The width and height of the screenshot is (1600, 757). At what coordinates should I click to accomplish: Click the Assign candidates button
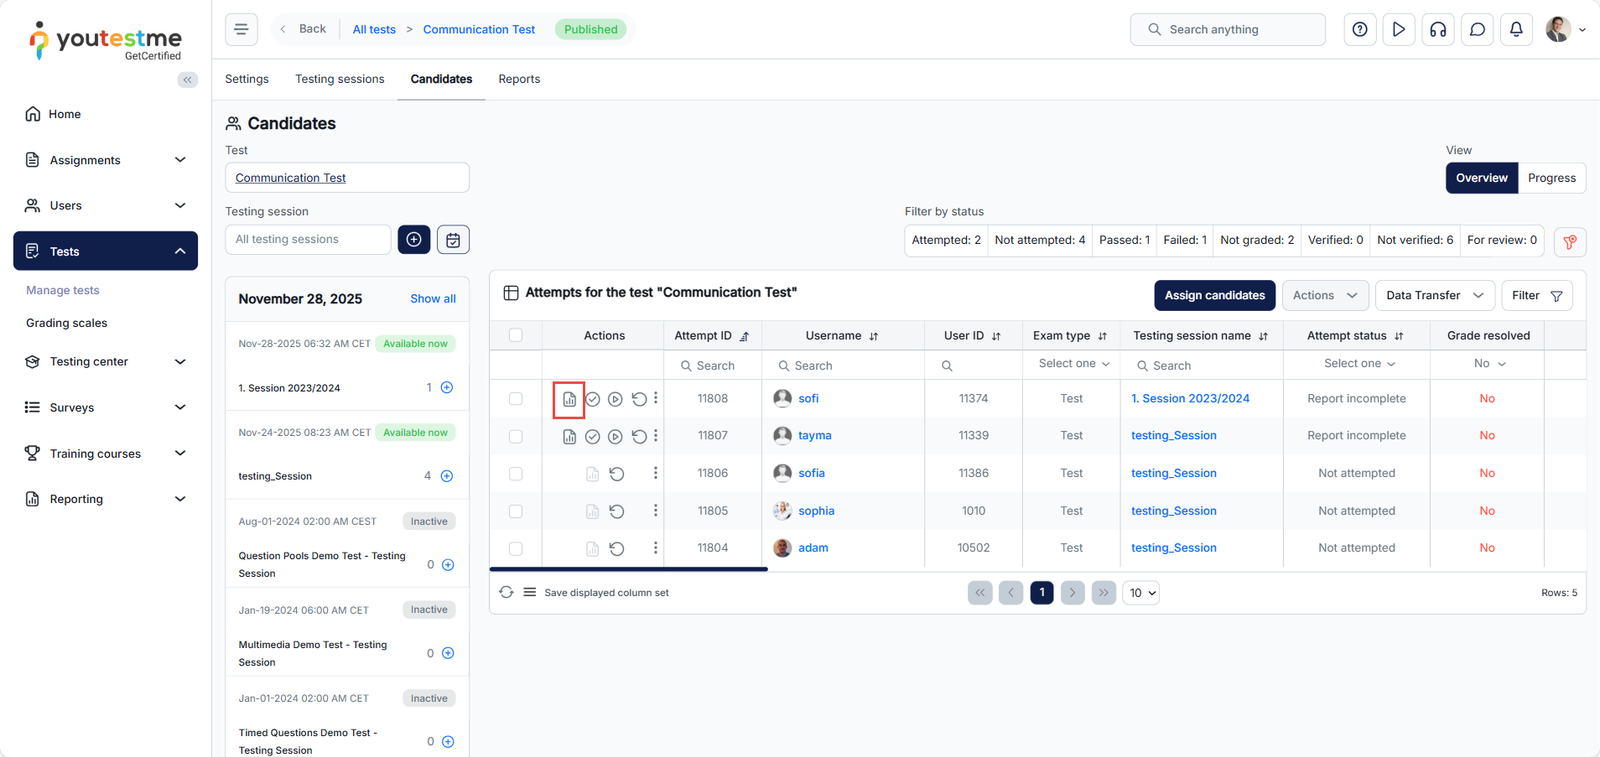[x=1214, y=296]
